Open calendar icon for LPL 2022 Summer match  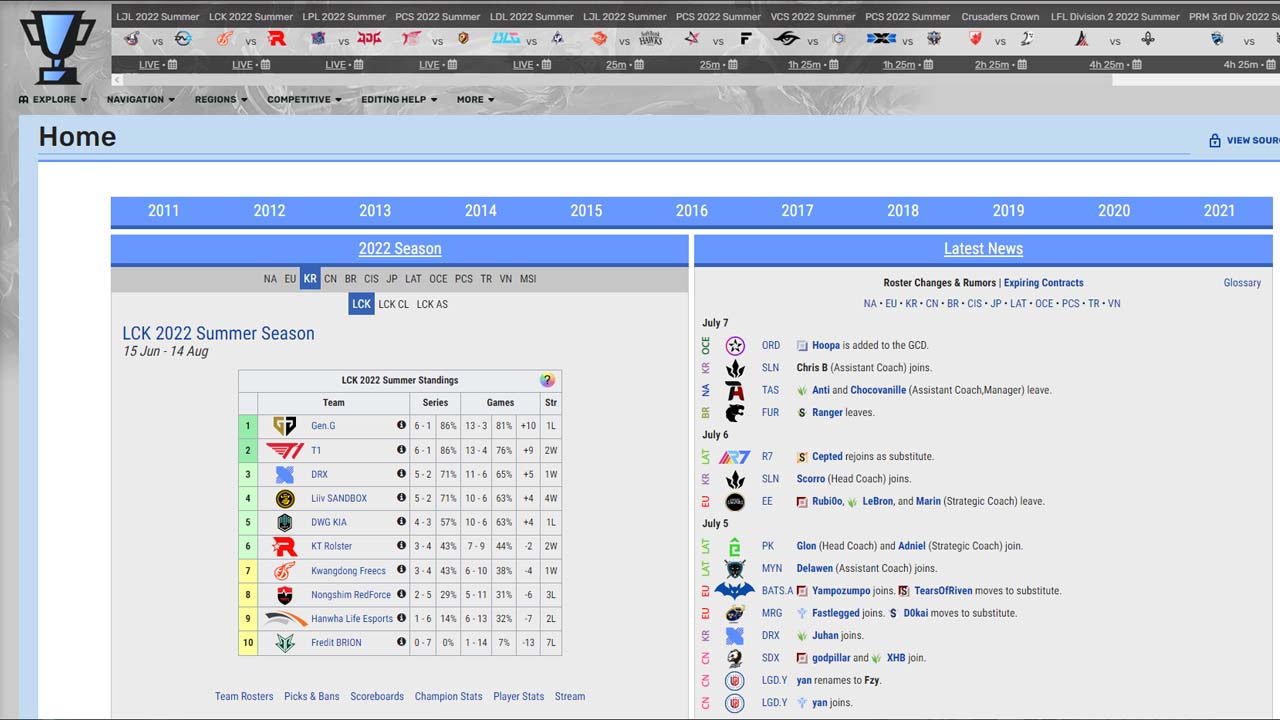pyautogui.click(x=359, y=65)
